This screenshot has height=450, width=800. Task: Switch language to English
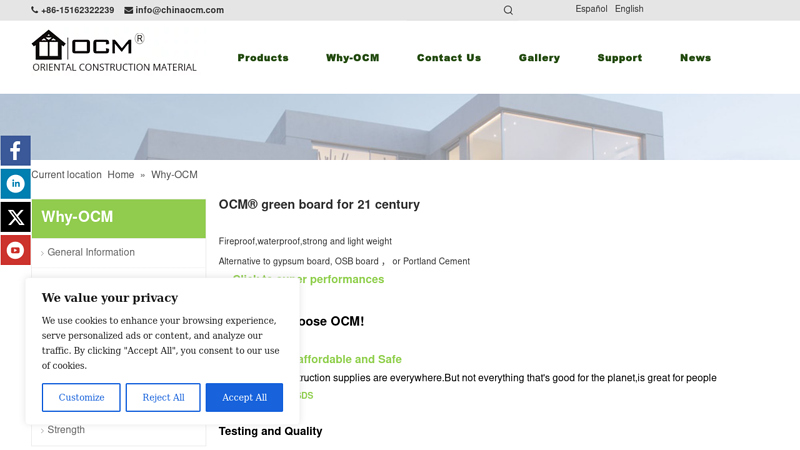pyautogui.click(x=629, y=9)
